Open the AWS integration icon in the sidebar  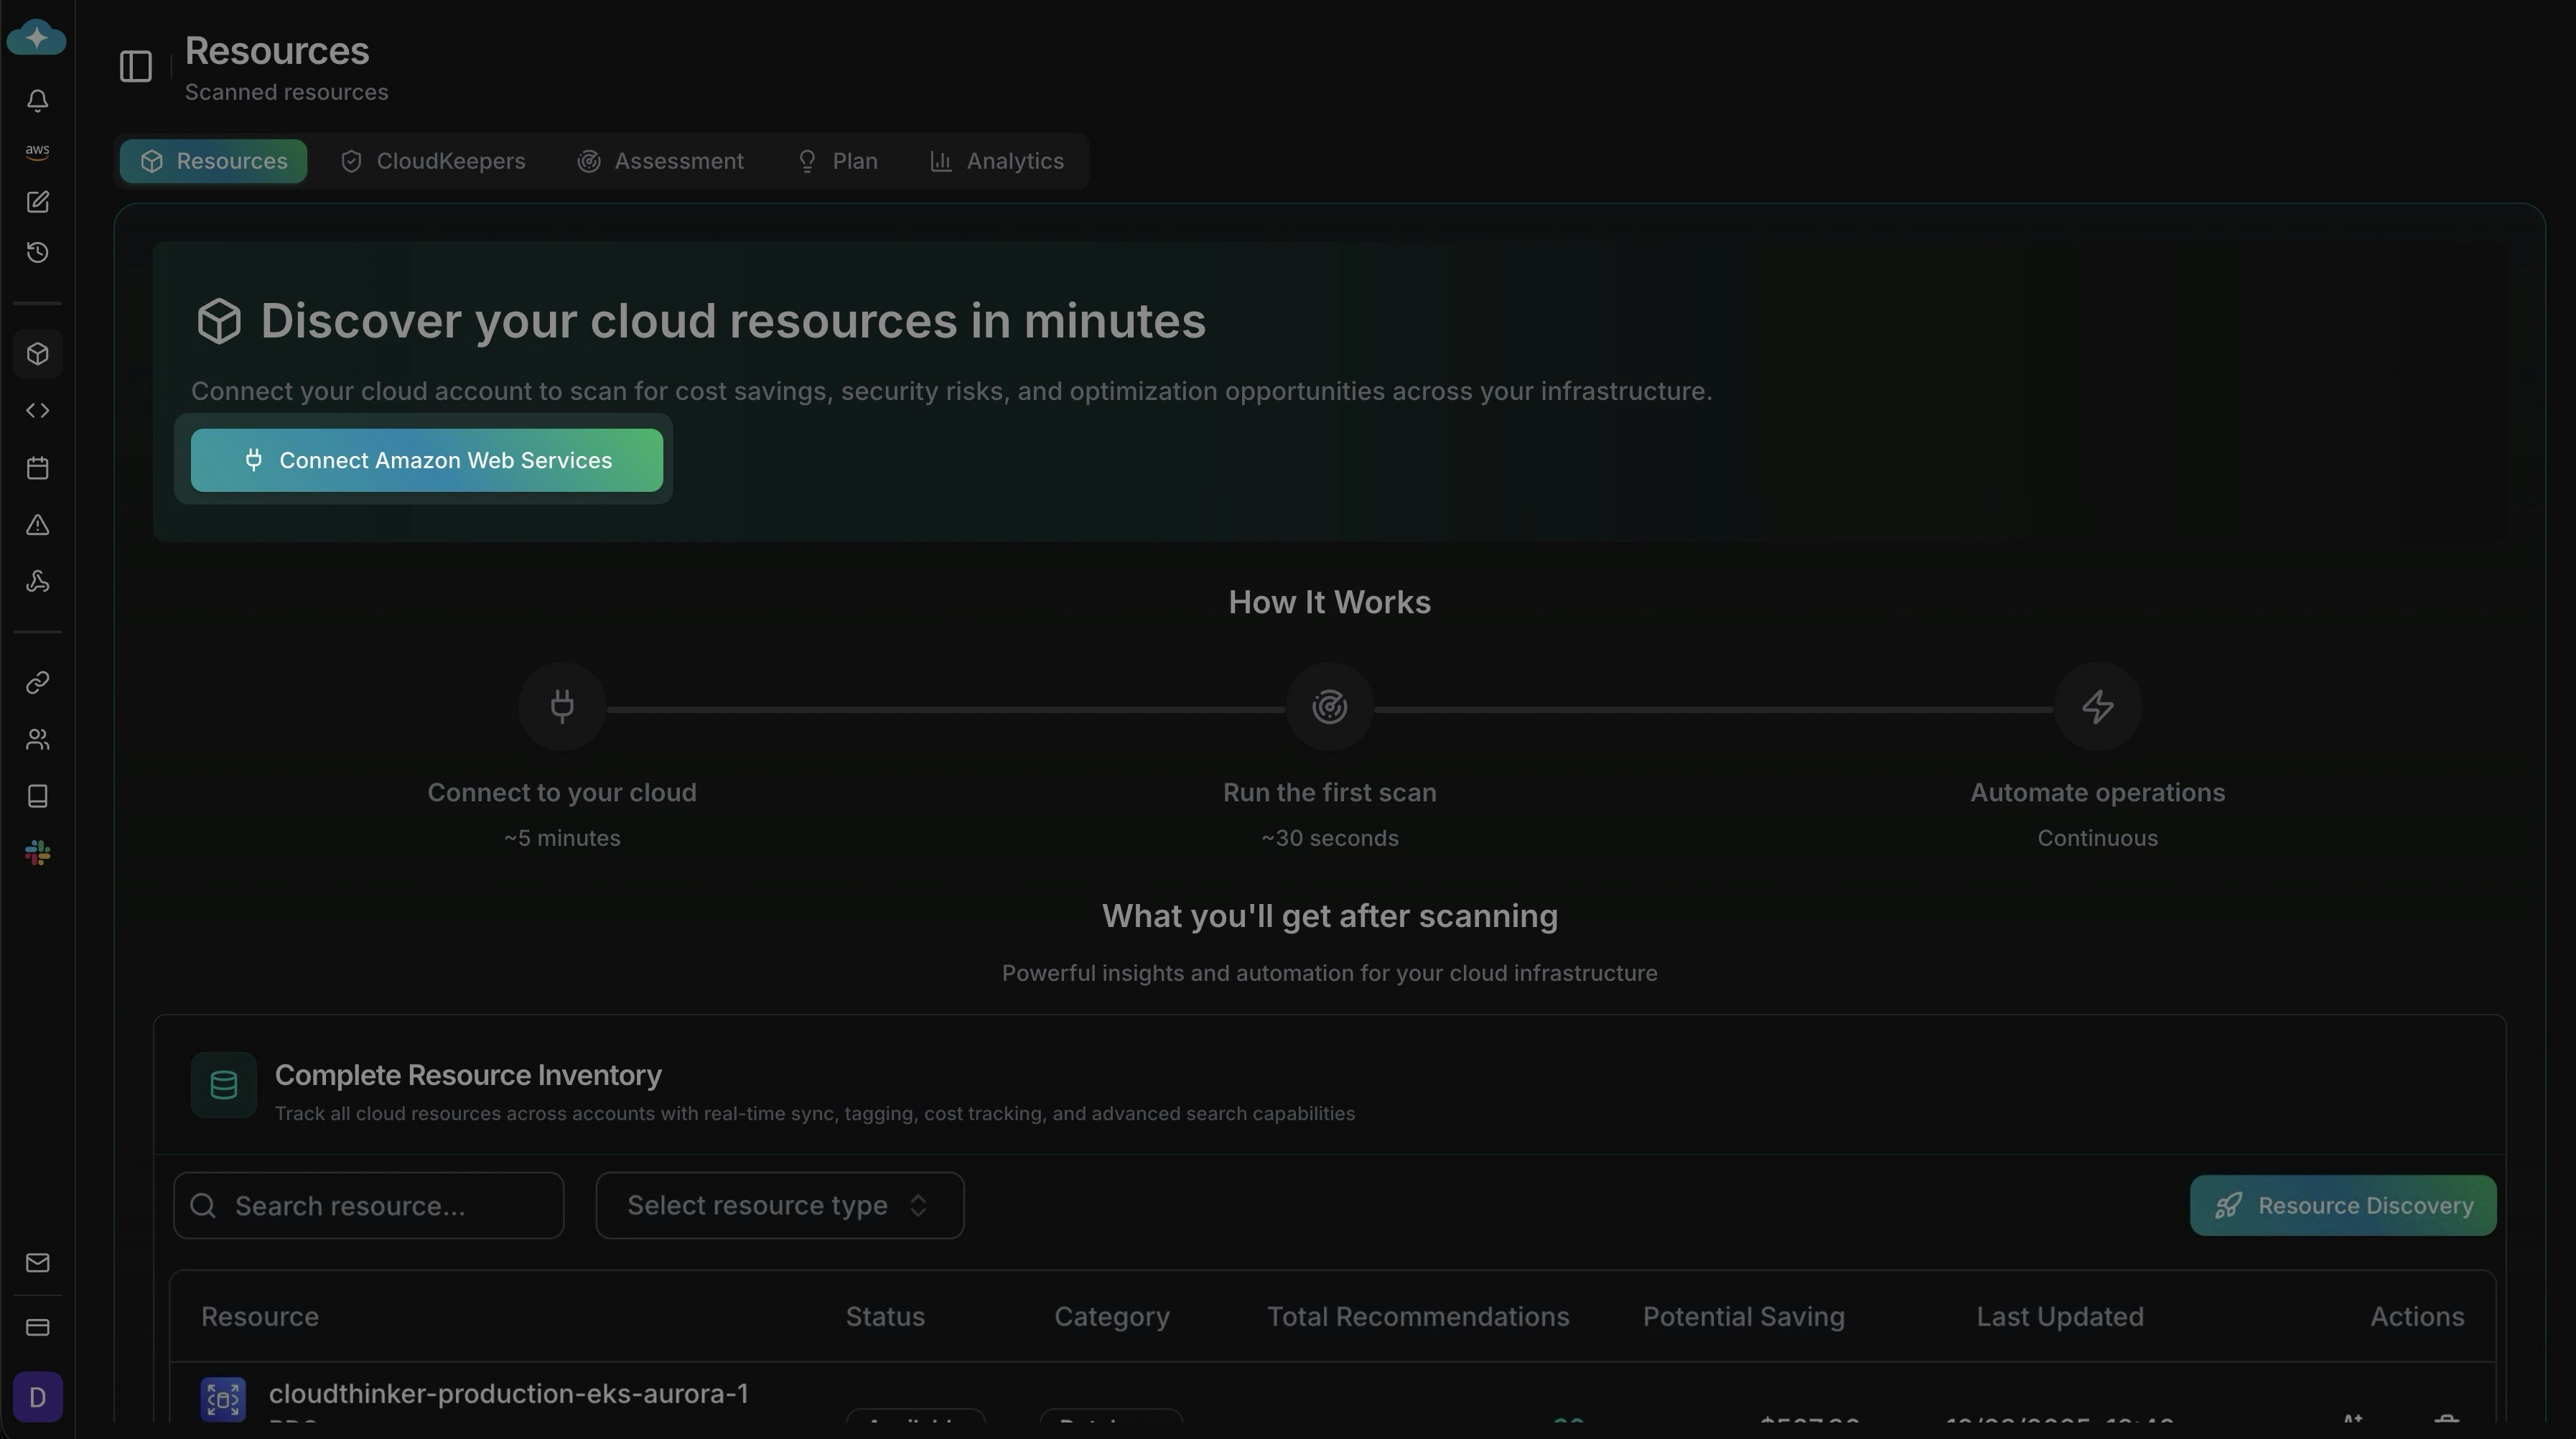37,151
